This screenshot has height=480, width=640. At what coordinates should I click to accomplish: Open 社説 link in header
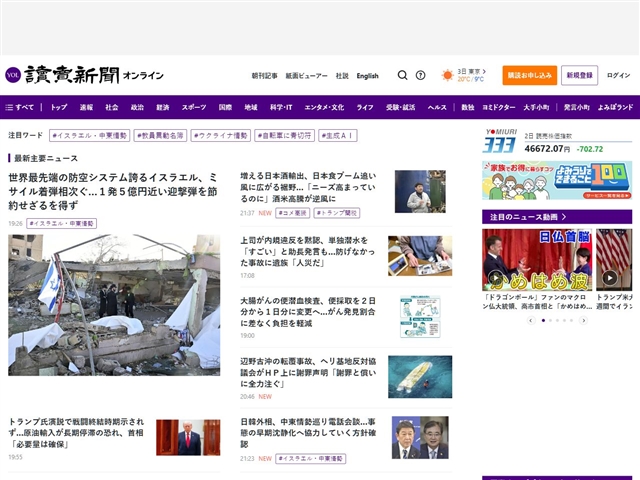coord(342,76)
